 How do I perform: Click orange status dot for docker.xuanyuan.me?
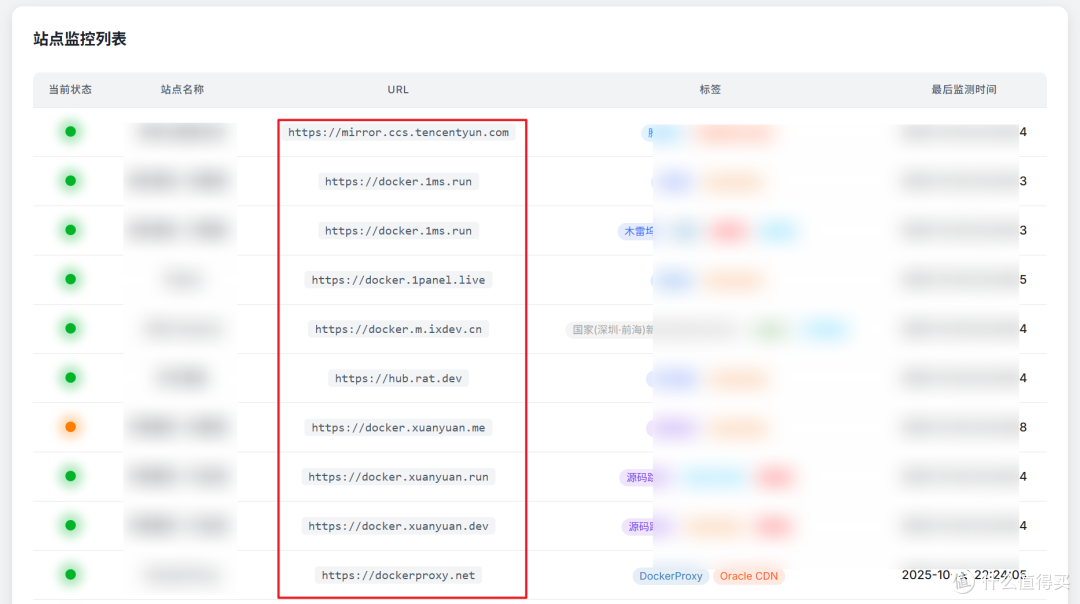(70, 427)
